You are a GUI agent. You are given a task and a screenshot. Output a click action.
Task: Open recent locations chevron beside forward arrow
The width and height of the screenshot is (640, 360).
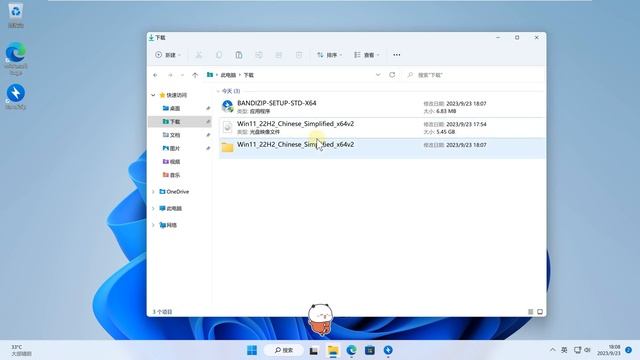click(x=182, y=75)
